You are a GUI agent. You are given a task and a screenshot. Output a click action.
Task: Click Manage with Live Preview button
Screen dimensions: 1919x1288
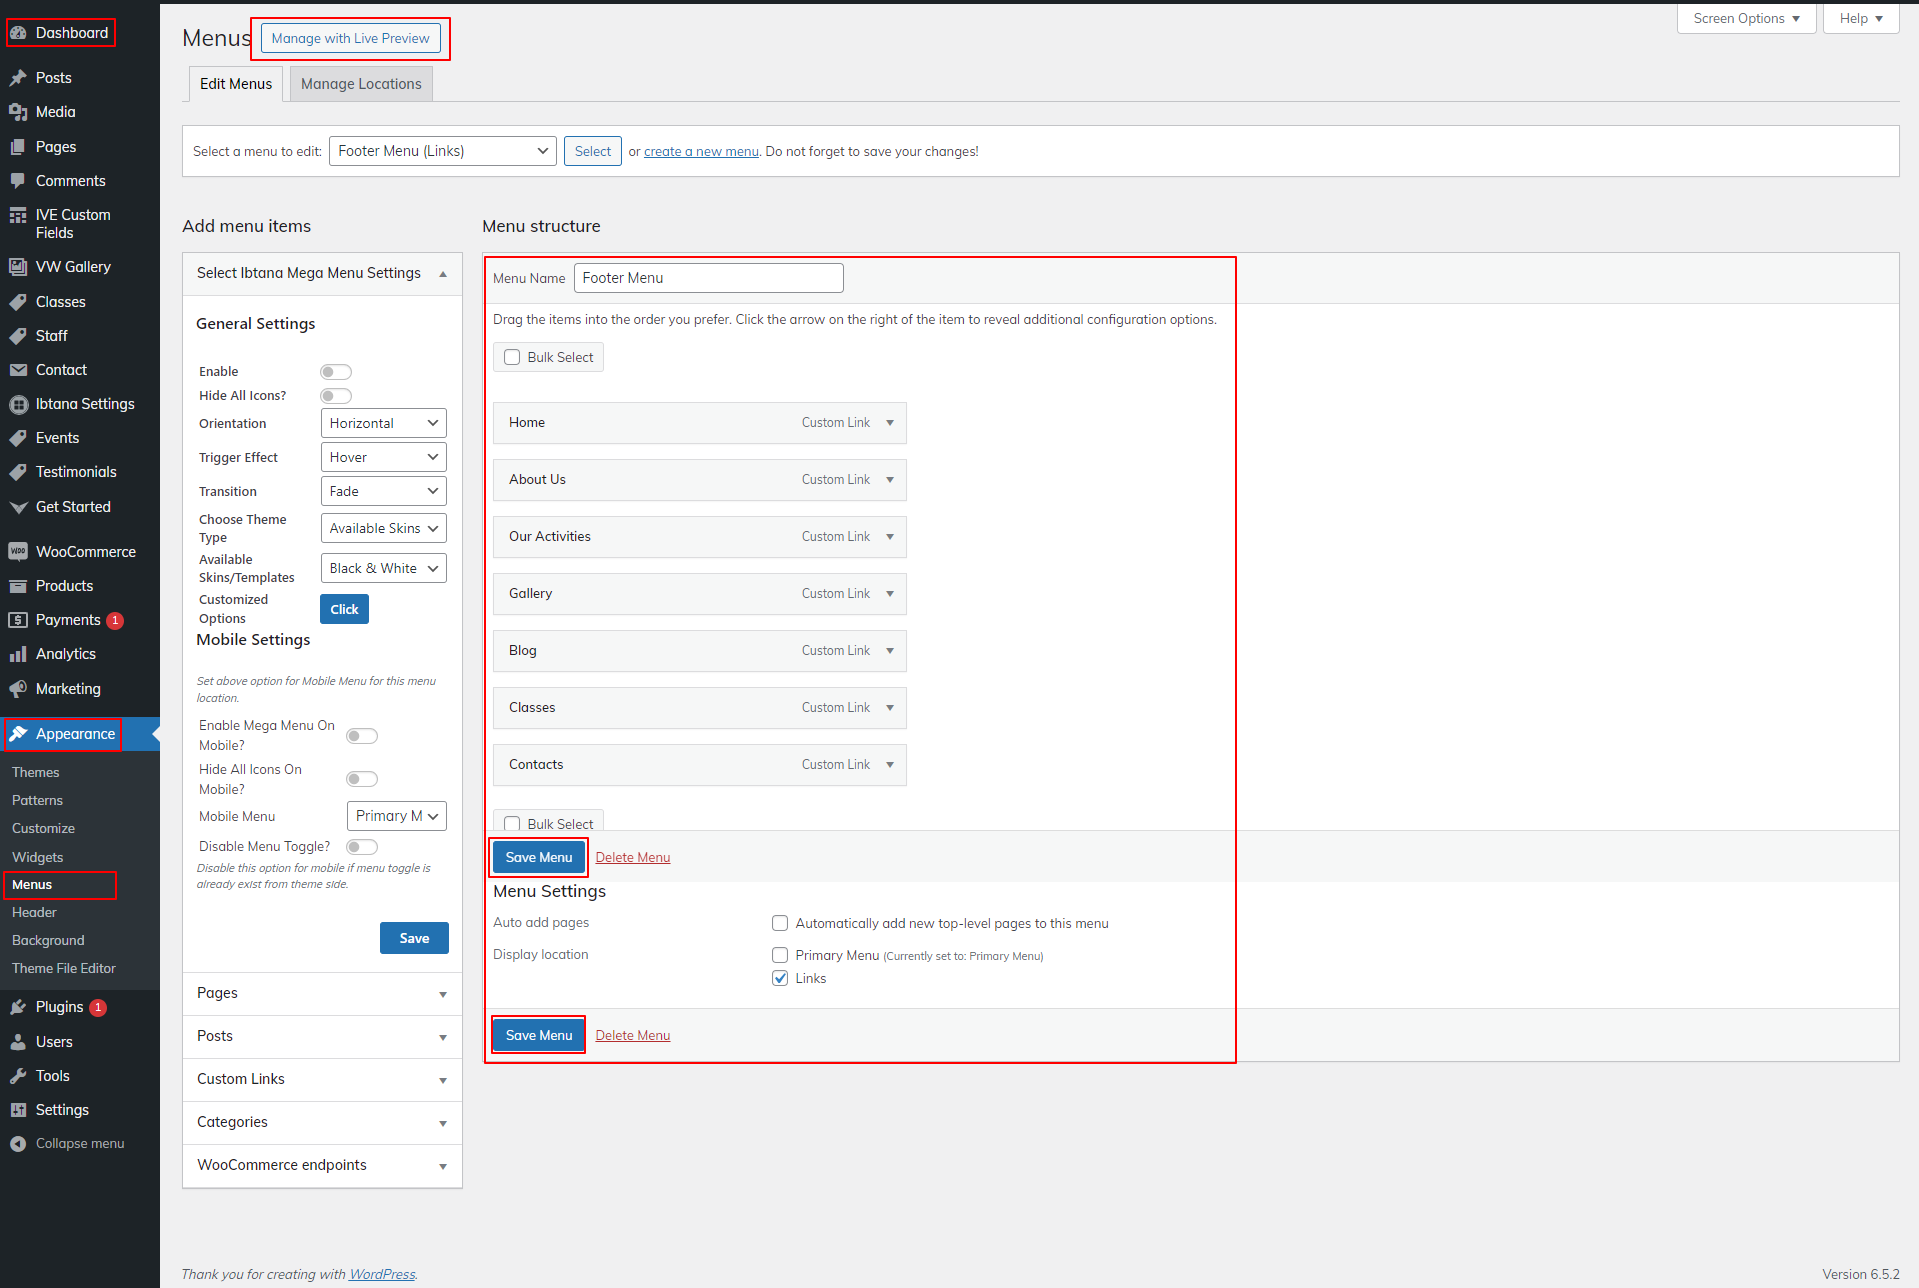click(350, 39)
